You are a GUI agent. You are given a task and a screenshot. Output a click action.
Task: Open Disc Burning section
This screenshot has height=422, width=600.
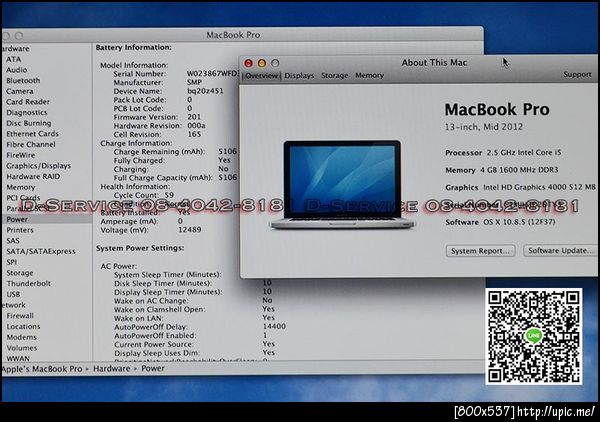(29, 123)
